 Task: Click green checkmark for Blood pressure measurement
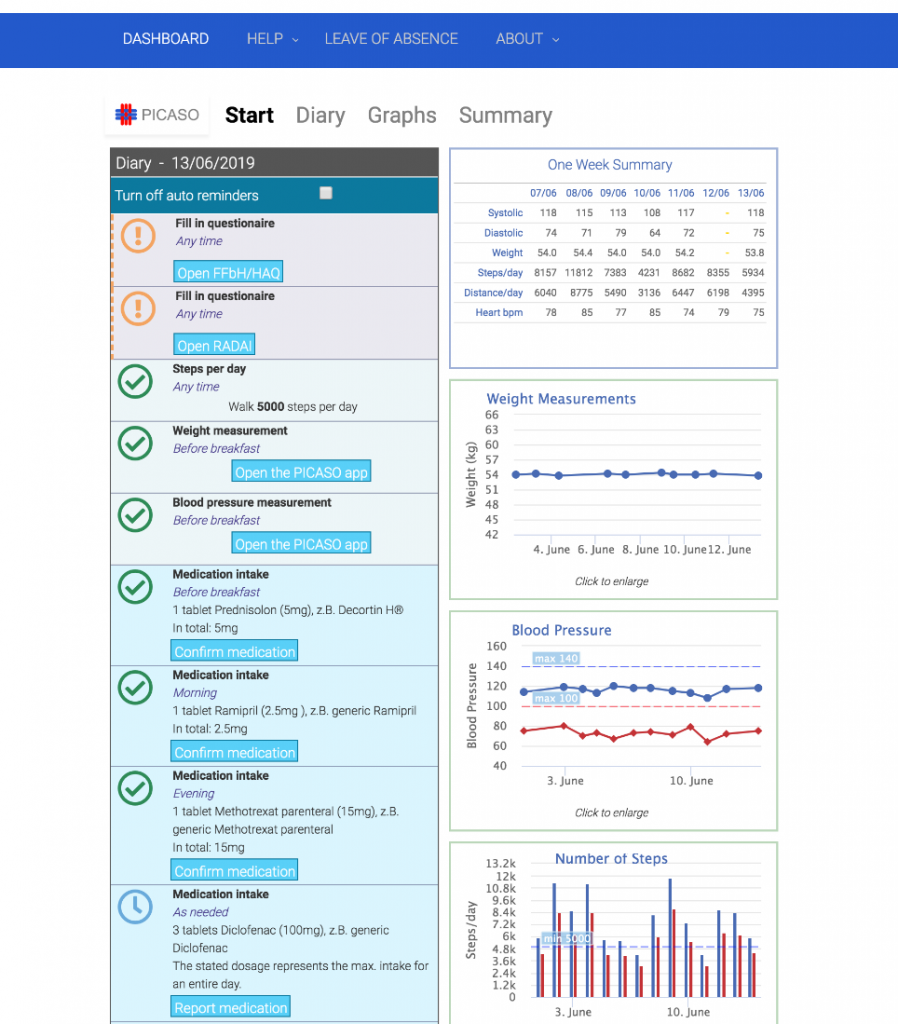(135, 515)
